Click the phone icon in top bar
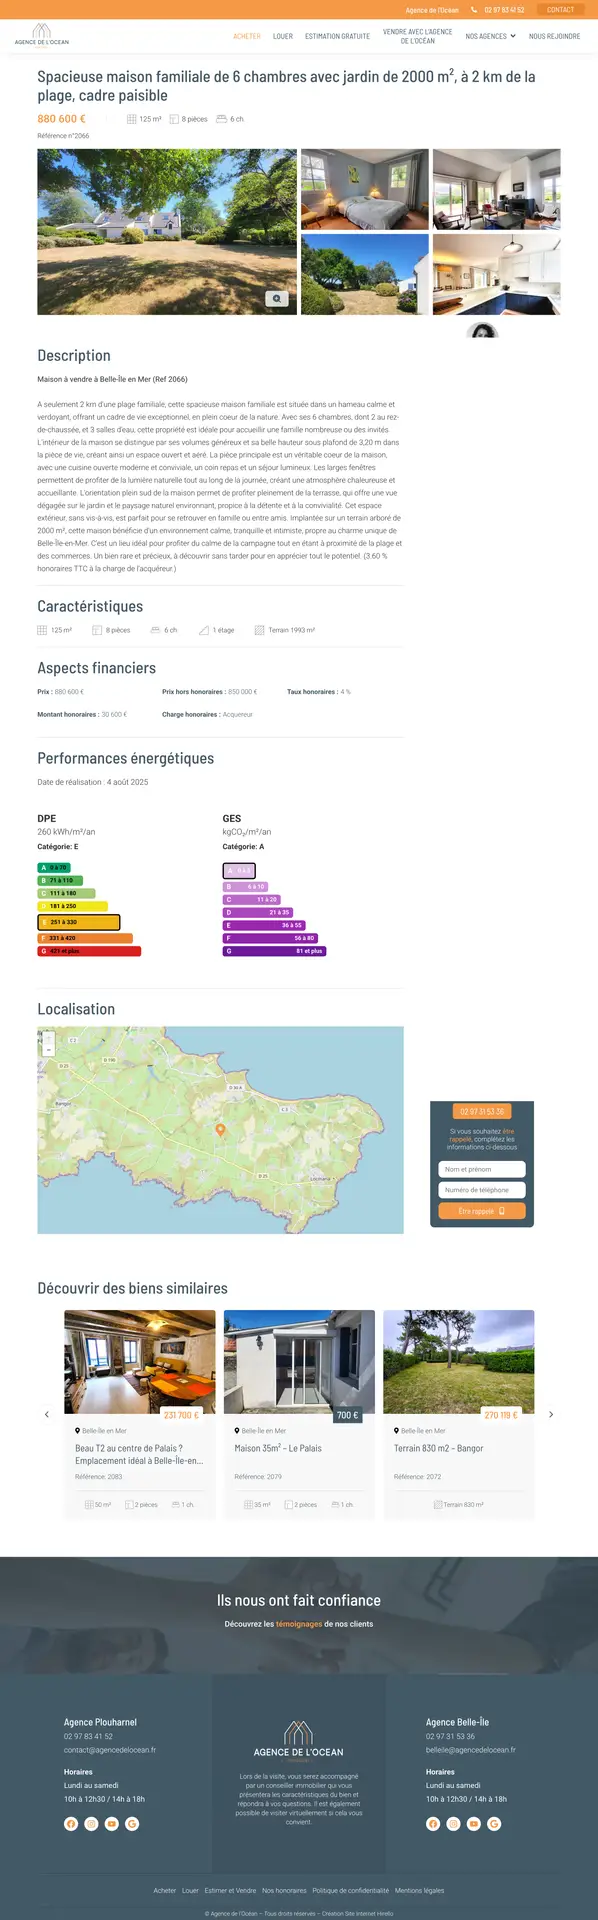The width and height of the screenshot is (598, 1920). tap(474, 10)
